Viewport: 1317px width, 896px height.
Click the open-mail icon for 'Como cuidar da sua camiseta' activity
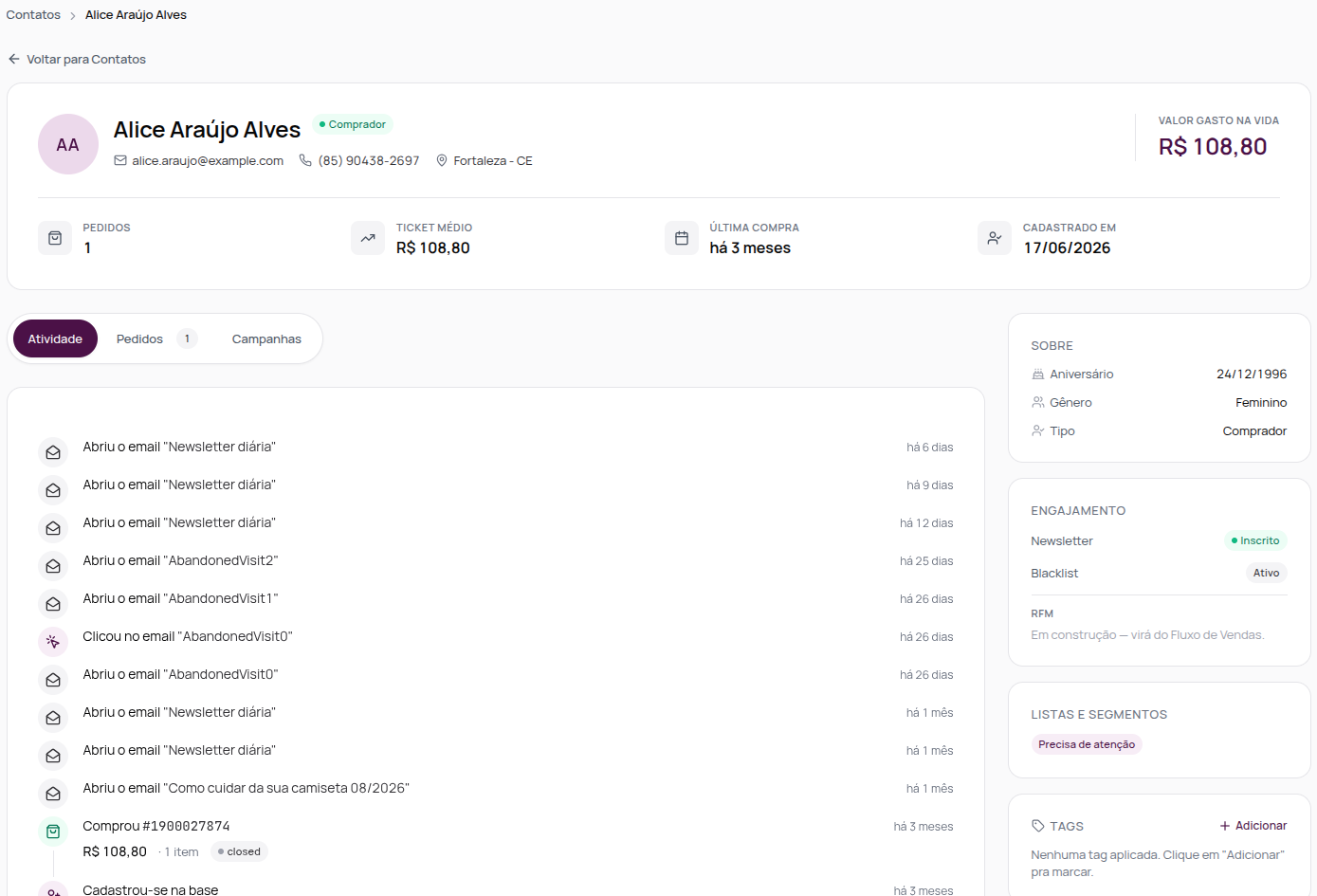[53, 794]
